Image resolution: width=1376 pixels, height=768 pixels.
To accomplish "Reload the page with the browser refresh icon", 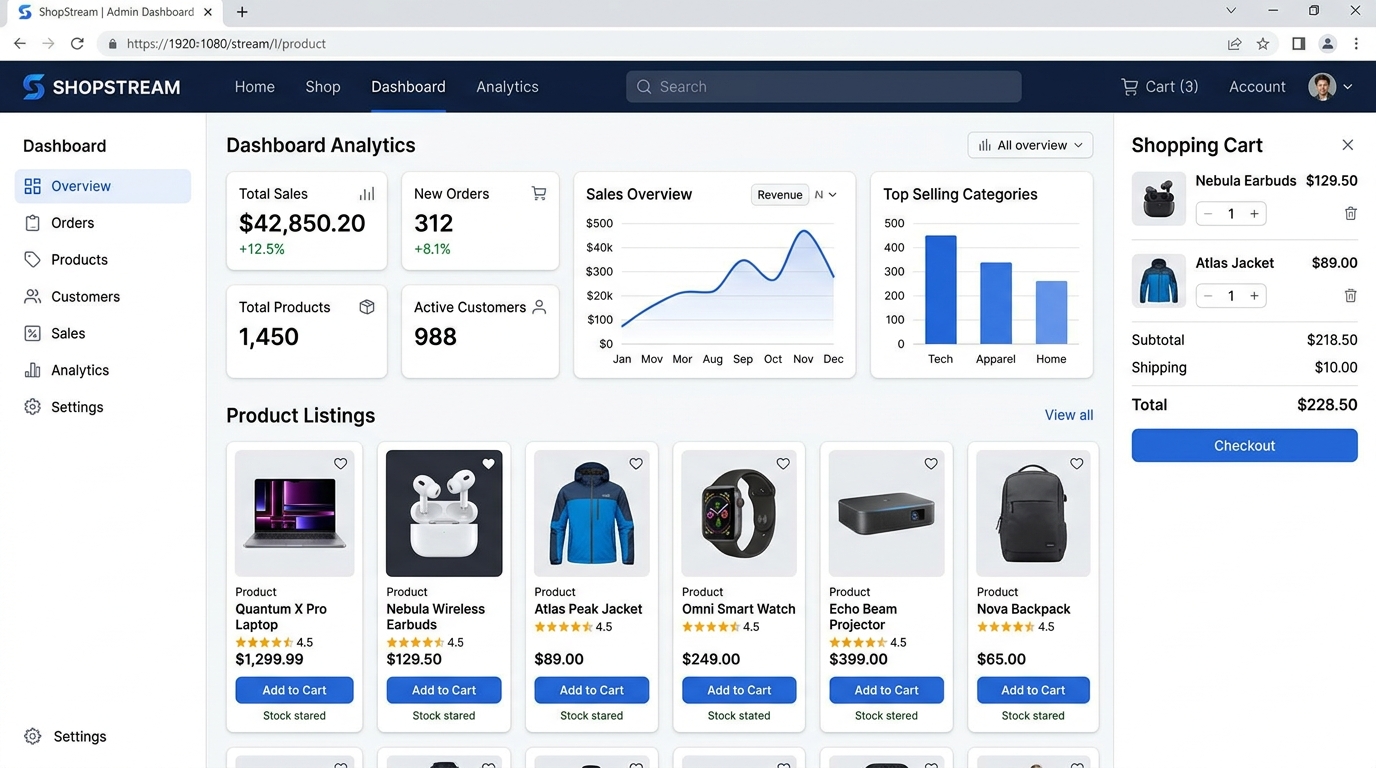I will pos(77,44).
